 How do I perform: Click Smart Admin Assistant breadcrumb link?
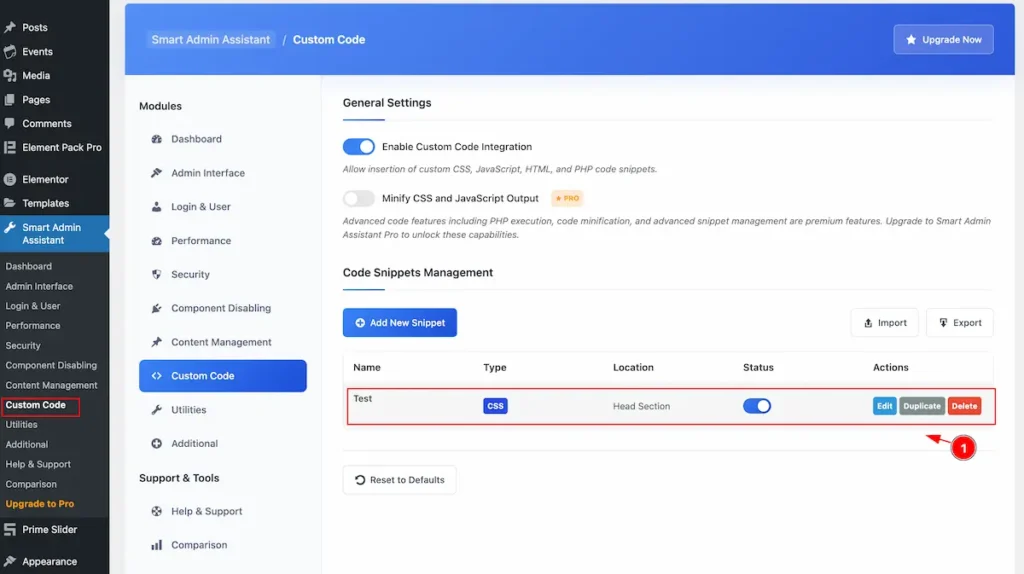point(211,40)
